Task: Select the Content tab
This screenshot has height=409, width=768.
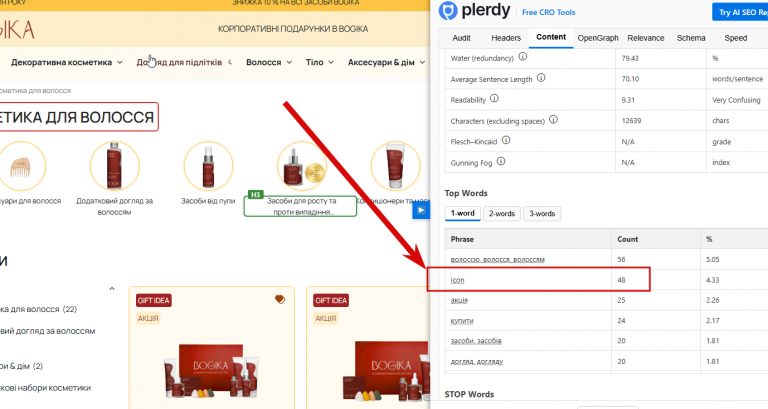Action: [x=551, y=38]
